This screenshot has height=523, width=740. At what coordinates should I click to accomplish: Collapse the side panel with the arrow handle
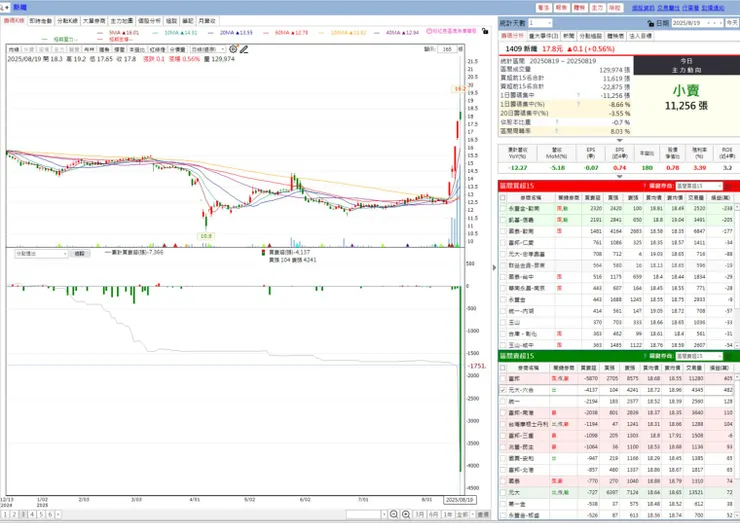494,268
